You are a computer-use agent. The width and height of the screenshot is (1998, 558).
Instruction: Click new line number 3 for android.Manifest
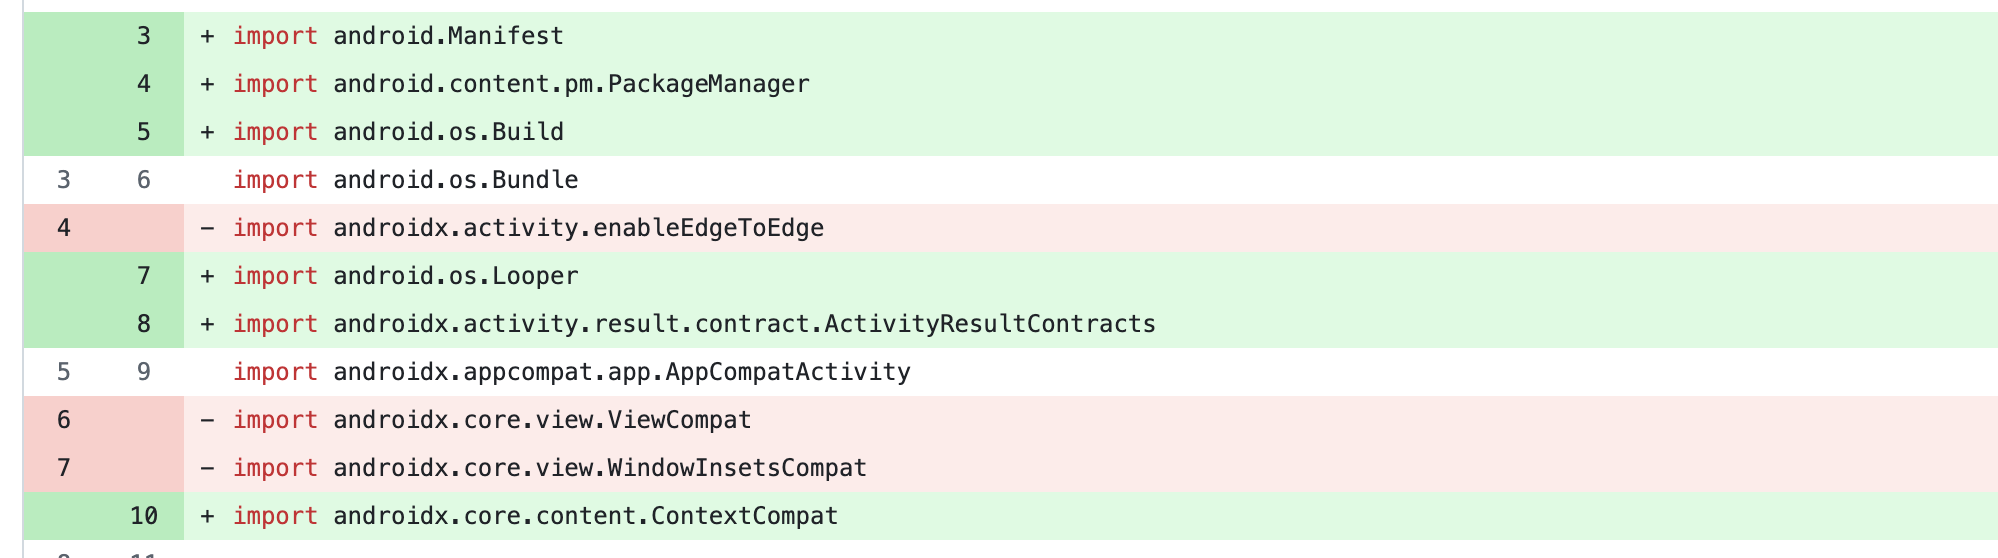[x=144, y=36]
